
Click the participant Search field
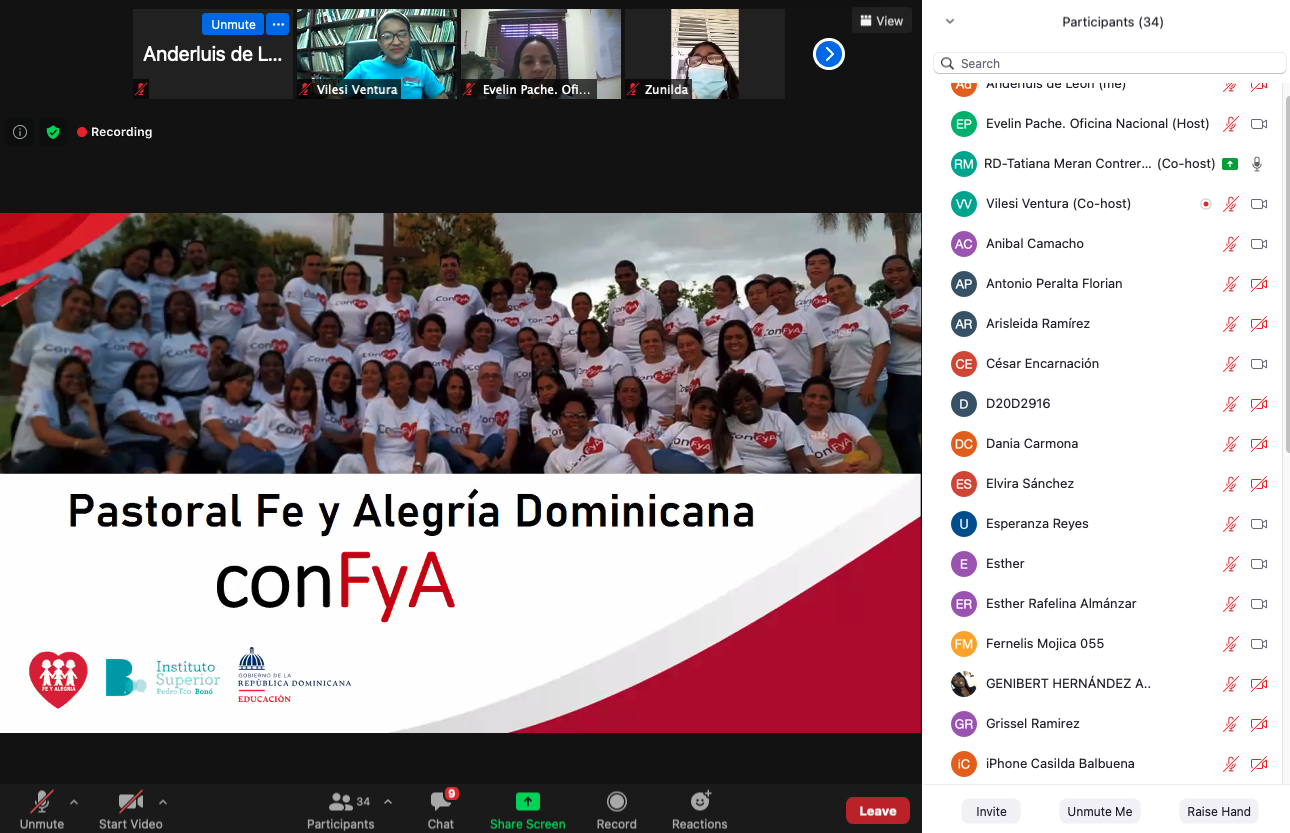coord(1110,63)
